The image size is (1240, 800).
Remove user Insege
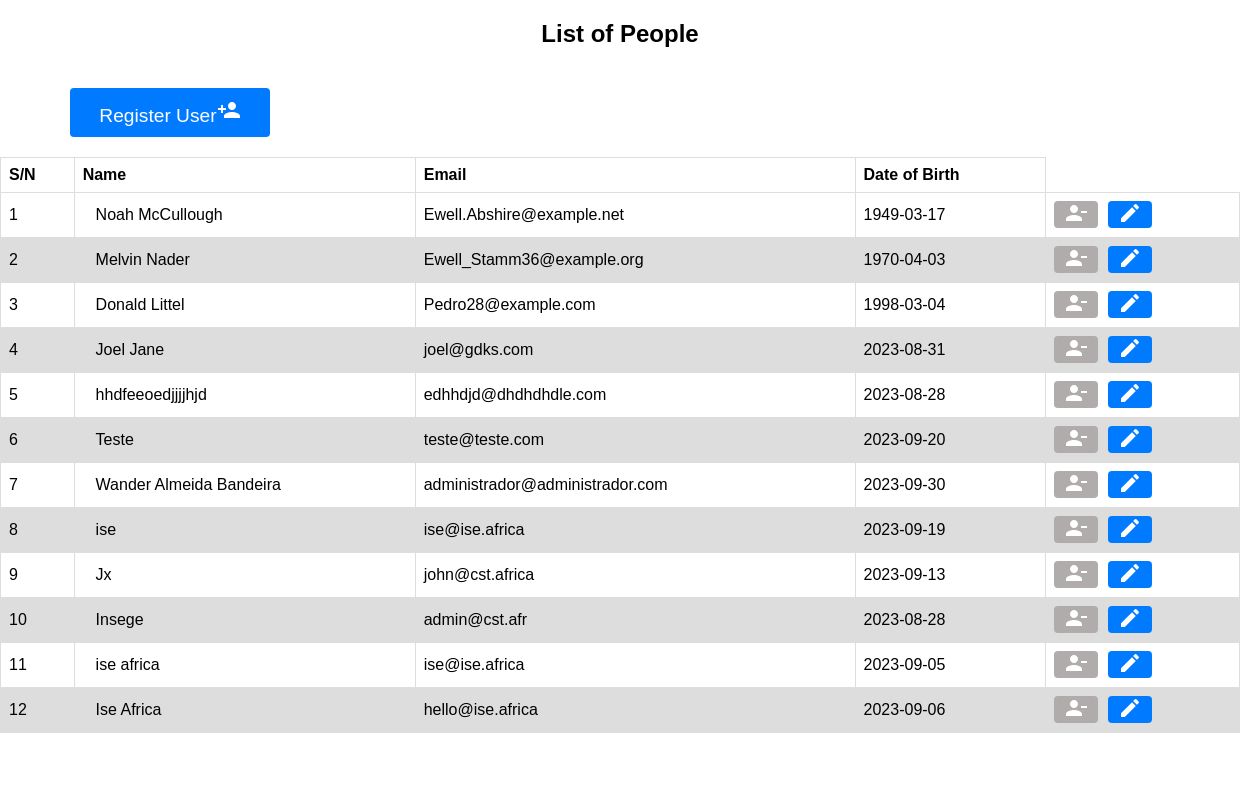coord(1076,620)
